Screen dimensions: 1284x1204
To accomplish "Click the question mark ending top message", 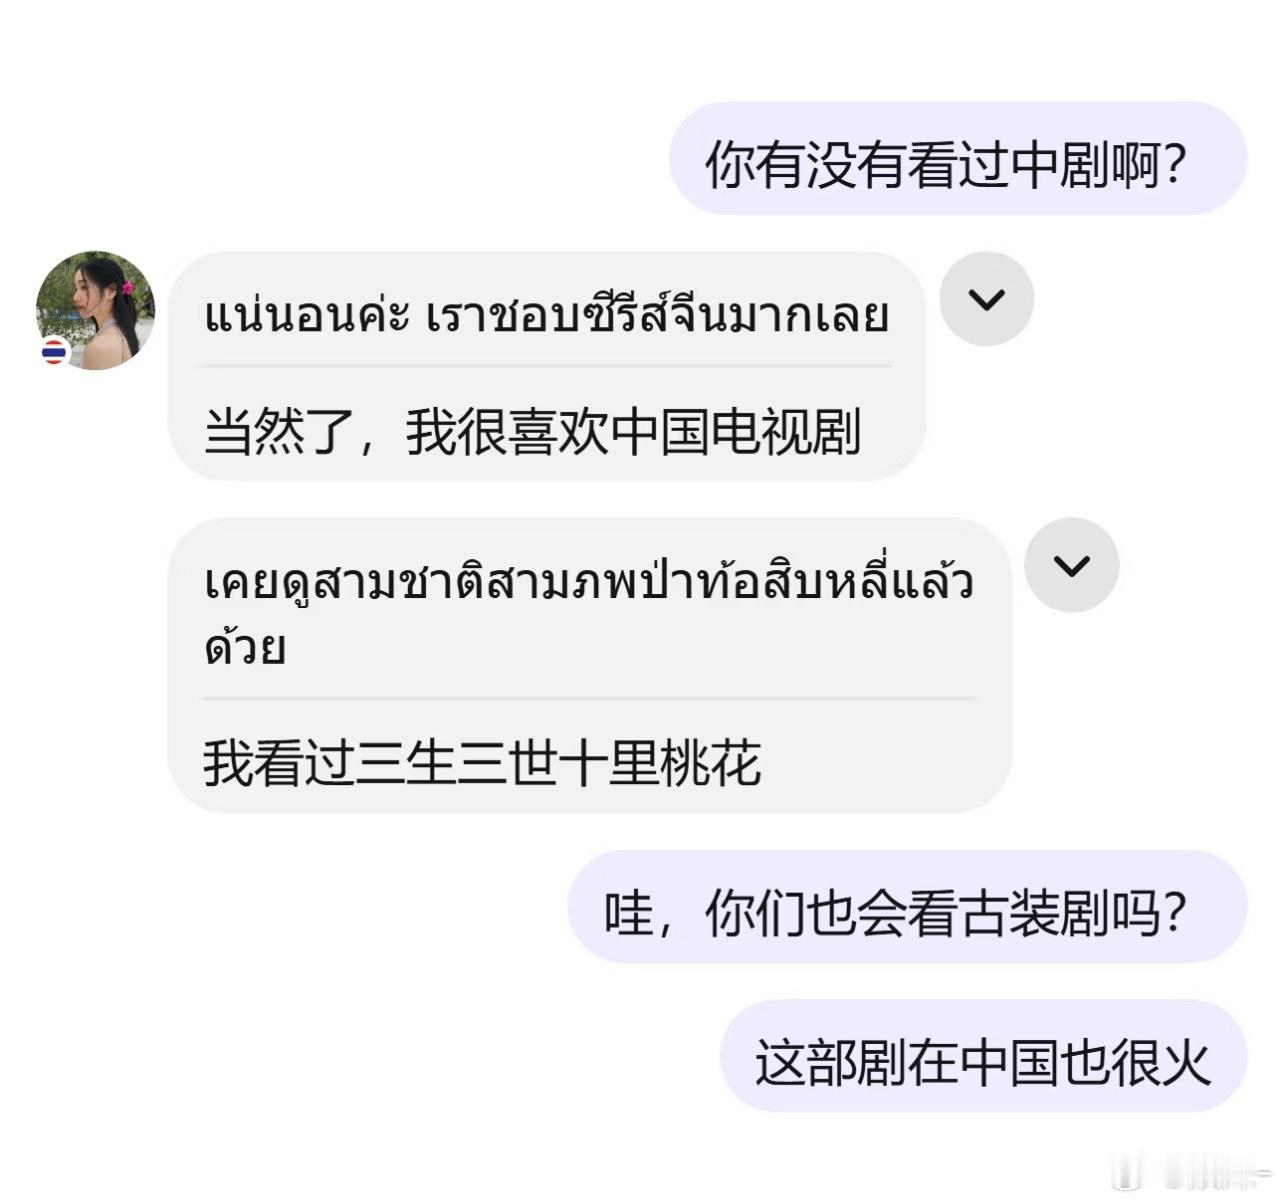I will click(x=1173, y=163).
